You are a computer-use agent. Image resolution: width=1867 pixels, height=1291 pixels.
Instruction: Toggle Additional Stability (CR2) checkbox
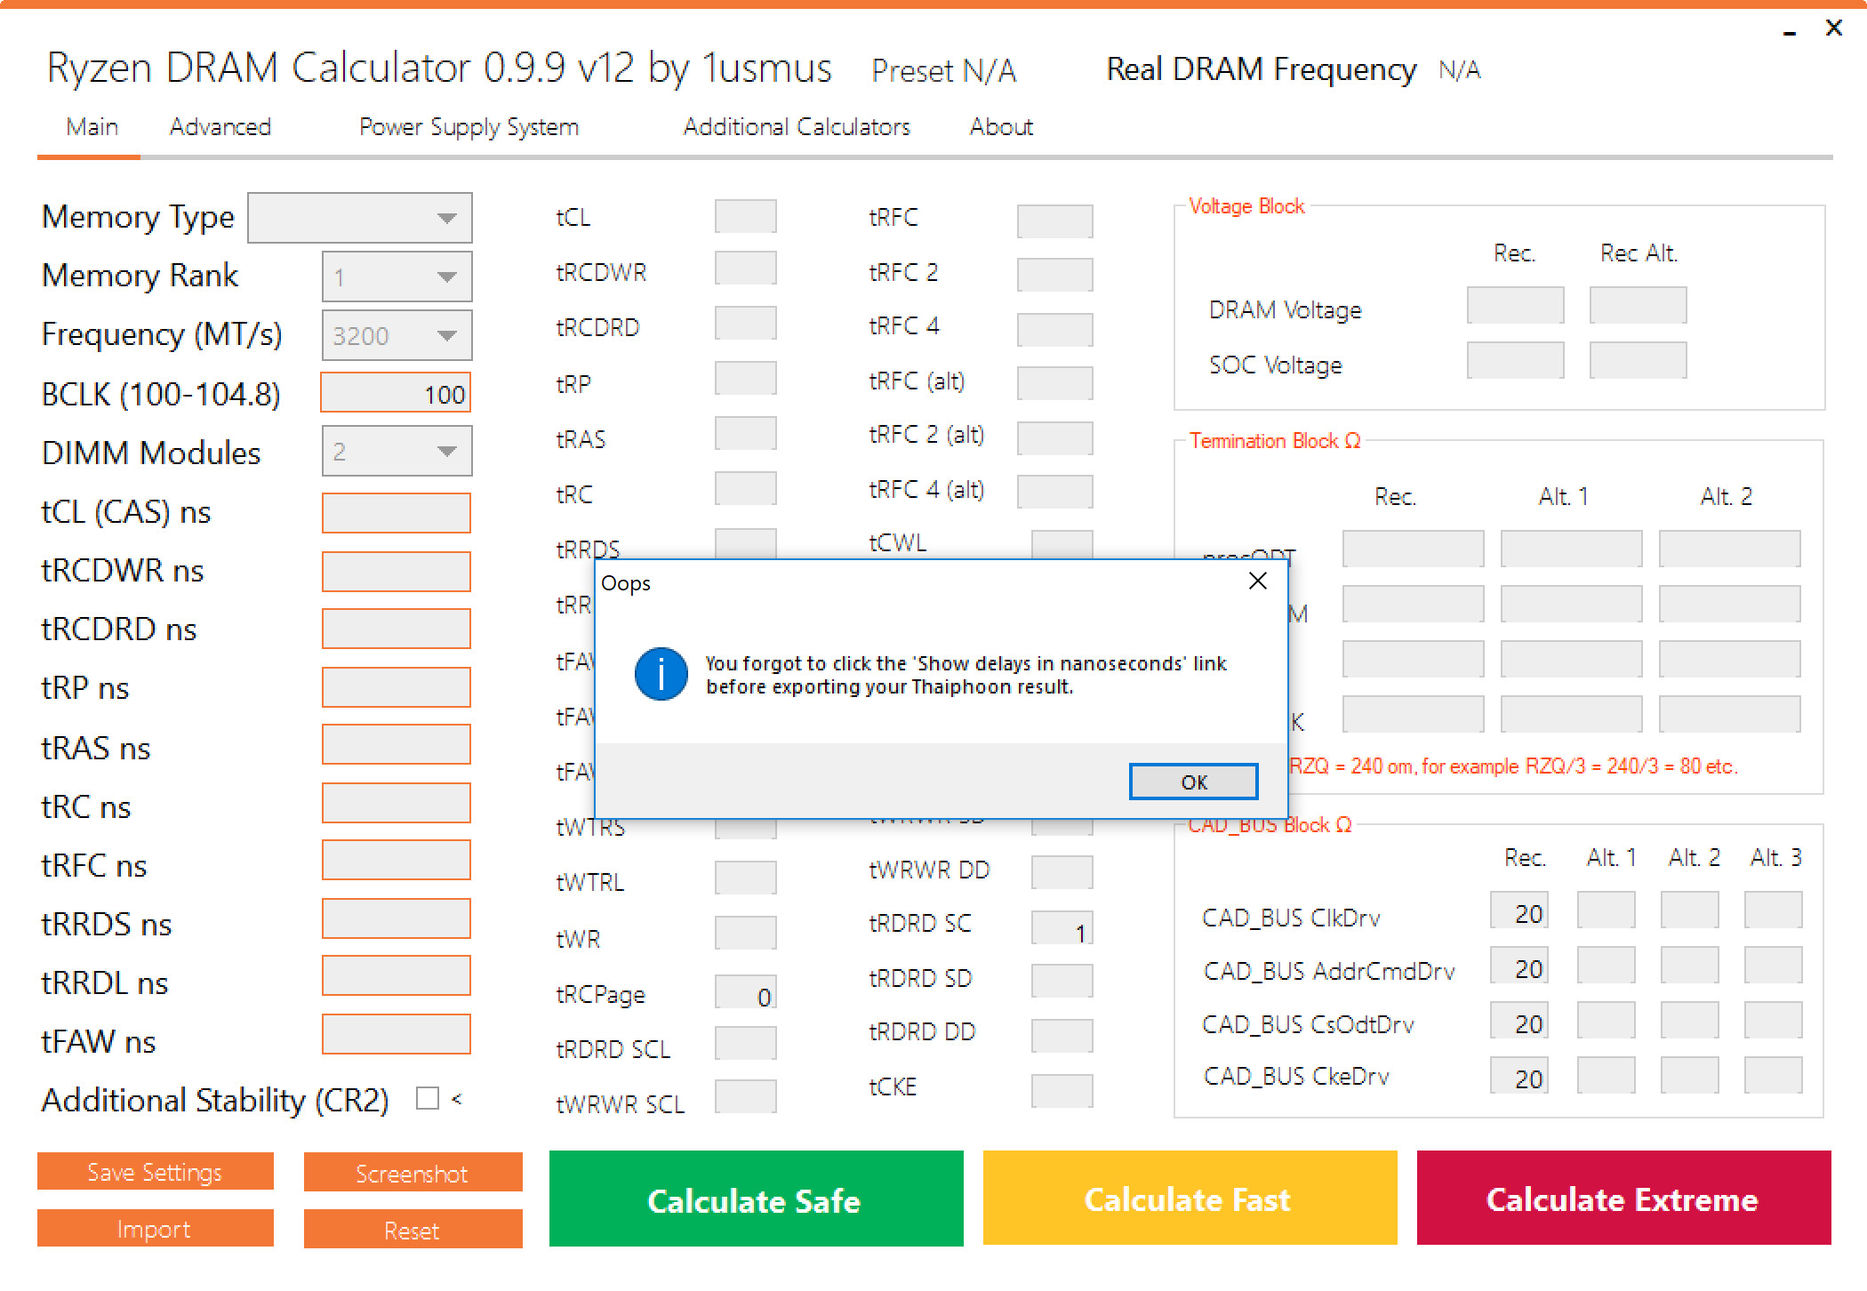(x=428, y=1098)
